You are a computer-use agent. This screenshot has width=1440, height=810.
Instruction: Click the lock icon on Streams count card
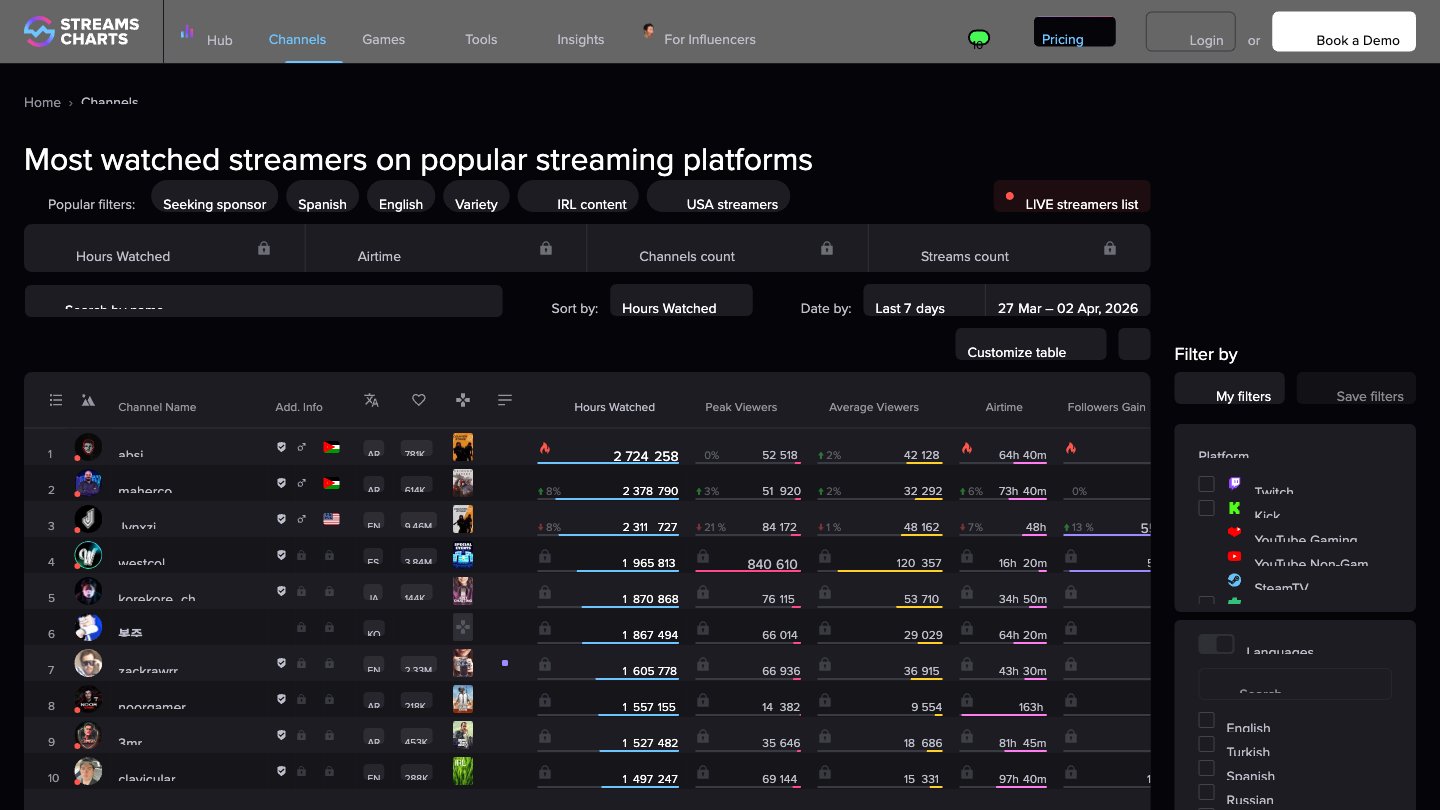(1110, 247)
